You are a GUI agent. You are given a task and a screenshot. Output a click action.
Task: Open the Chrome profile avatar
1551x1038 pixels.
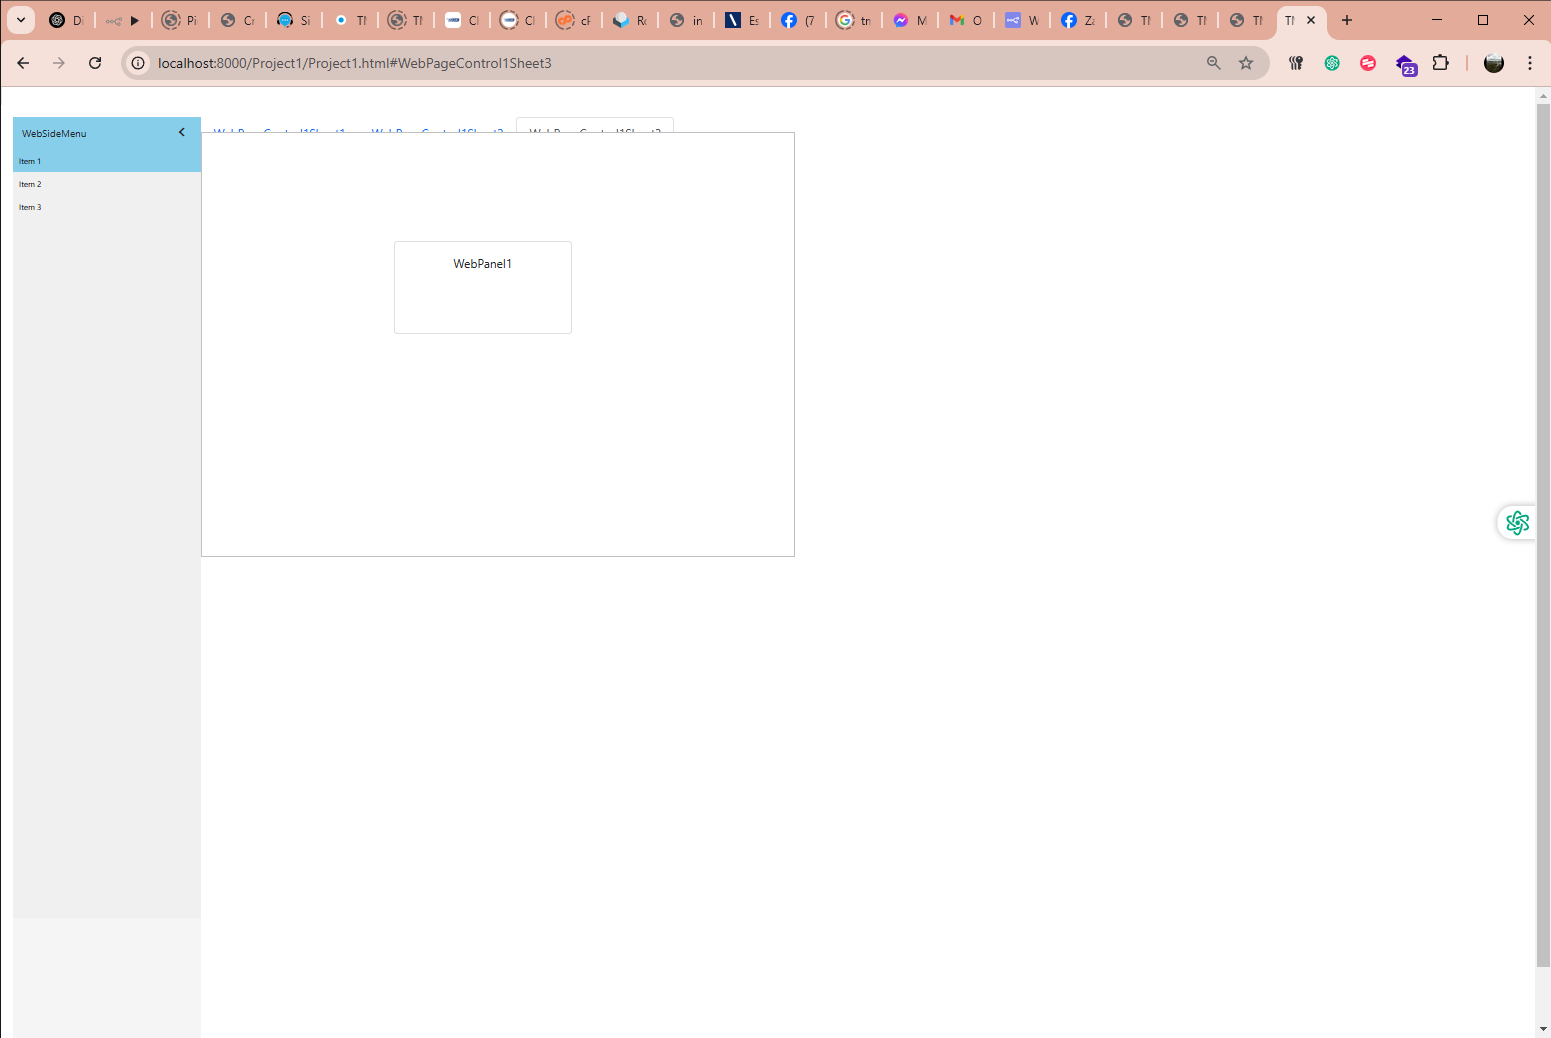click(1494, 63)
